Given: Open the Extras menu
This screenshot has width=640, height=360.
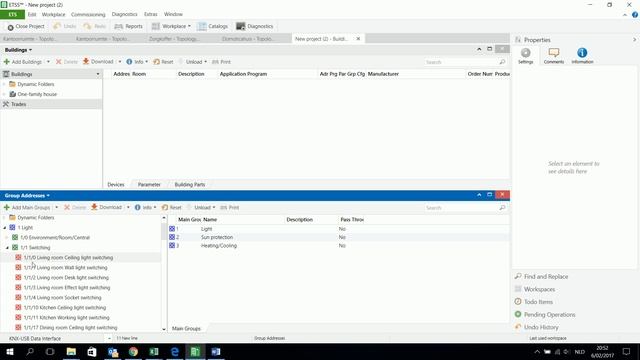Looking at the screenshot, I should pos(151,14).
